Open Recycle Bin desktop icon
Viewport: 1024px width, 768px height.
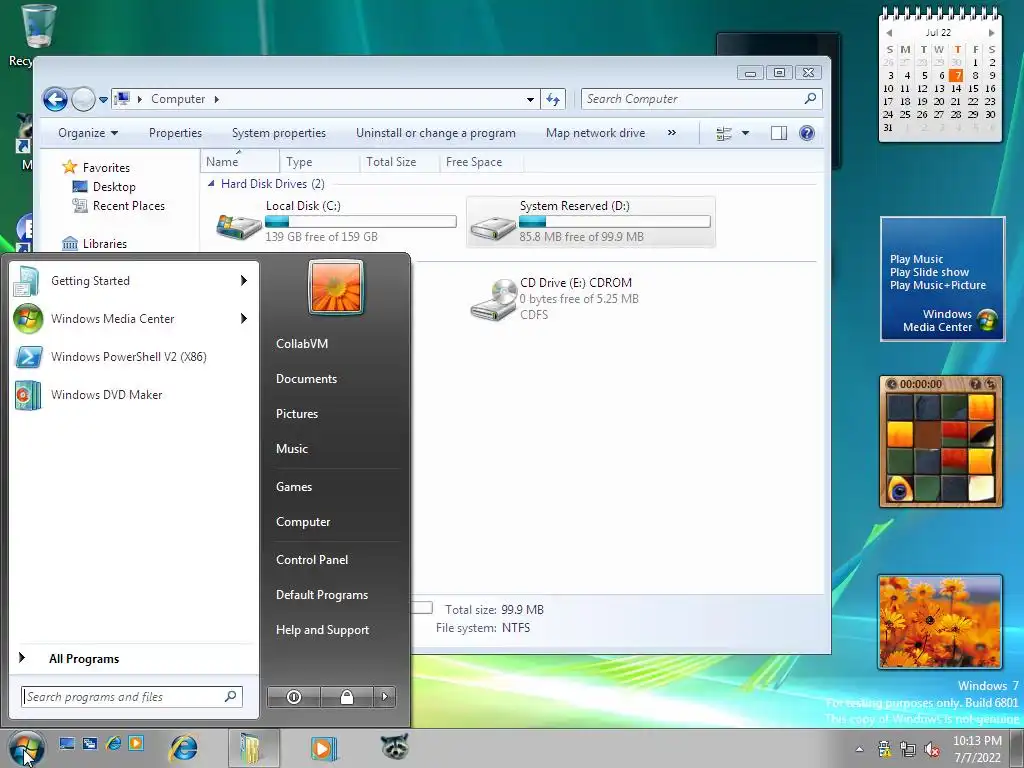tap(38, 34)
